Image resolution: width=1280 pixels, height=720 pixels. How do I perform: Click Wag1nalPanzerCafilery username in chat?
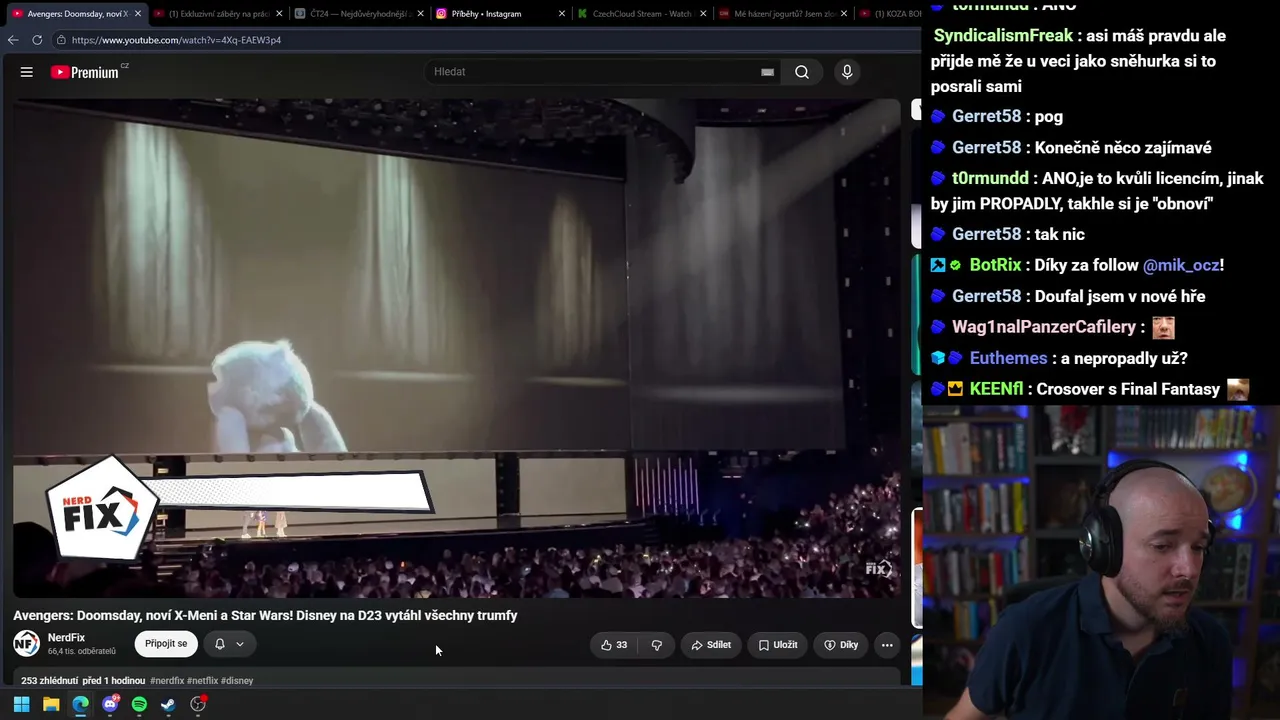point(1044,327)
